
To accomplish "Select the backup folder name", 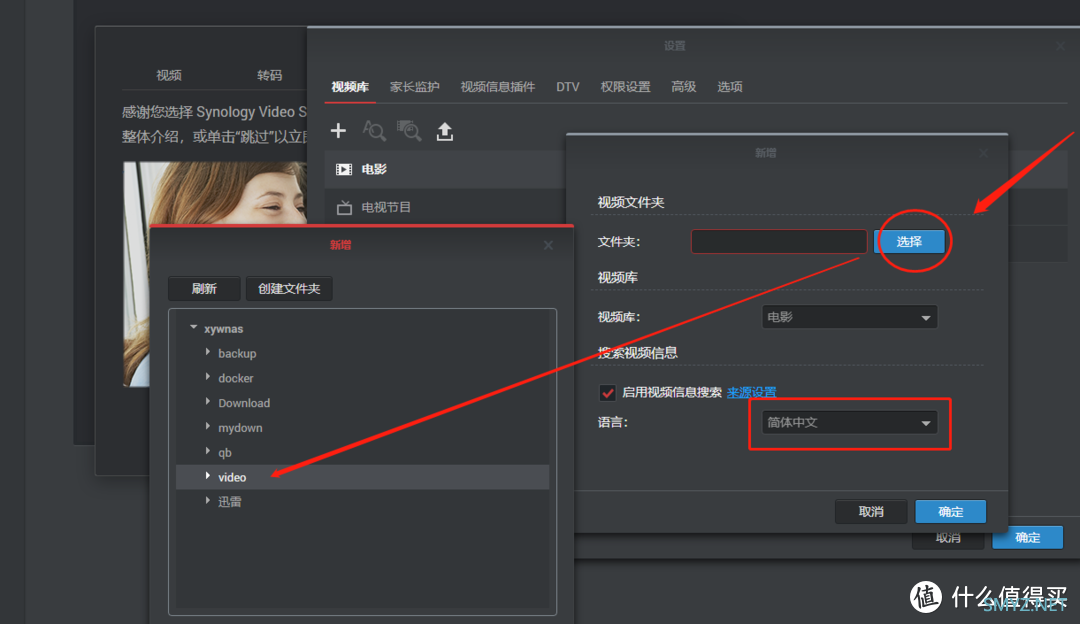I will pyautogui.click(x=237, y=353).
